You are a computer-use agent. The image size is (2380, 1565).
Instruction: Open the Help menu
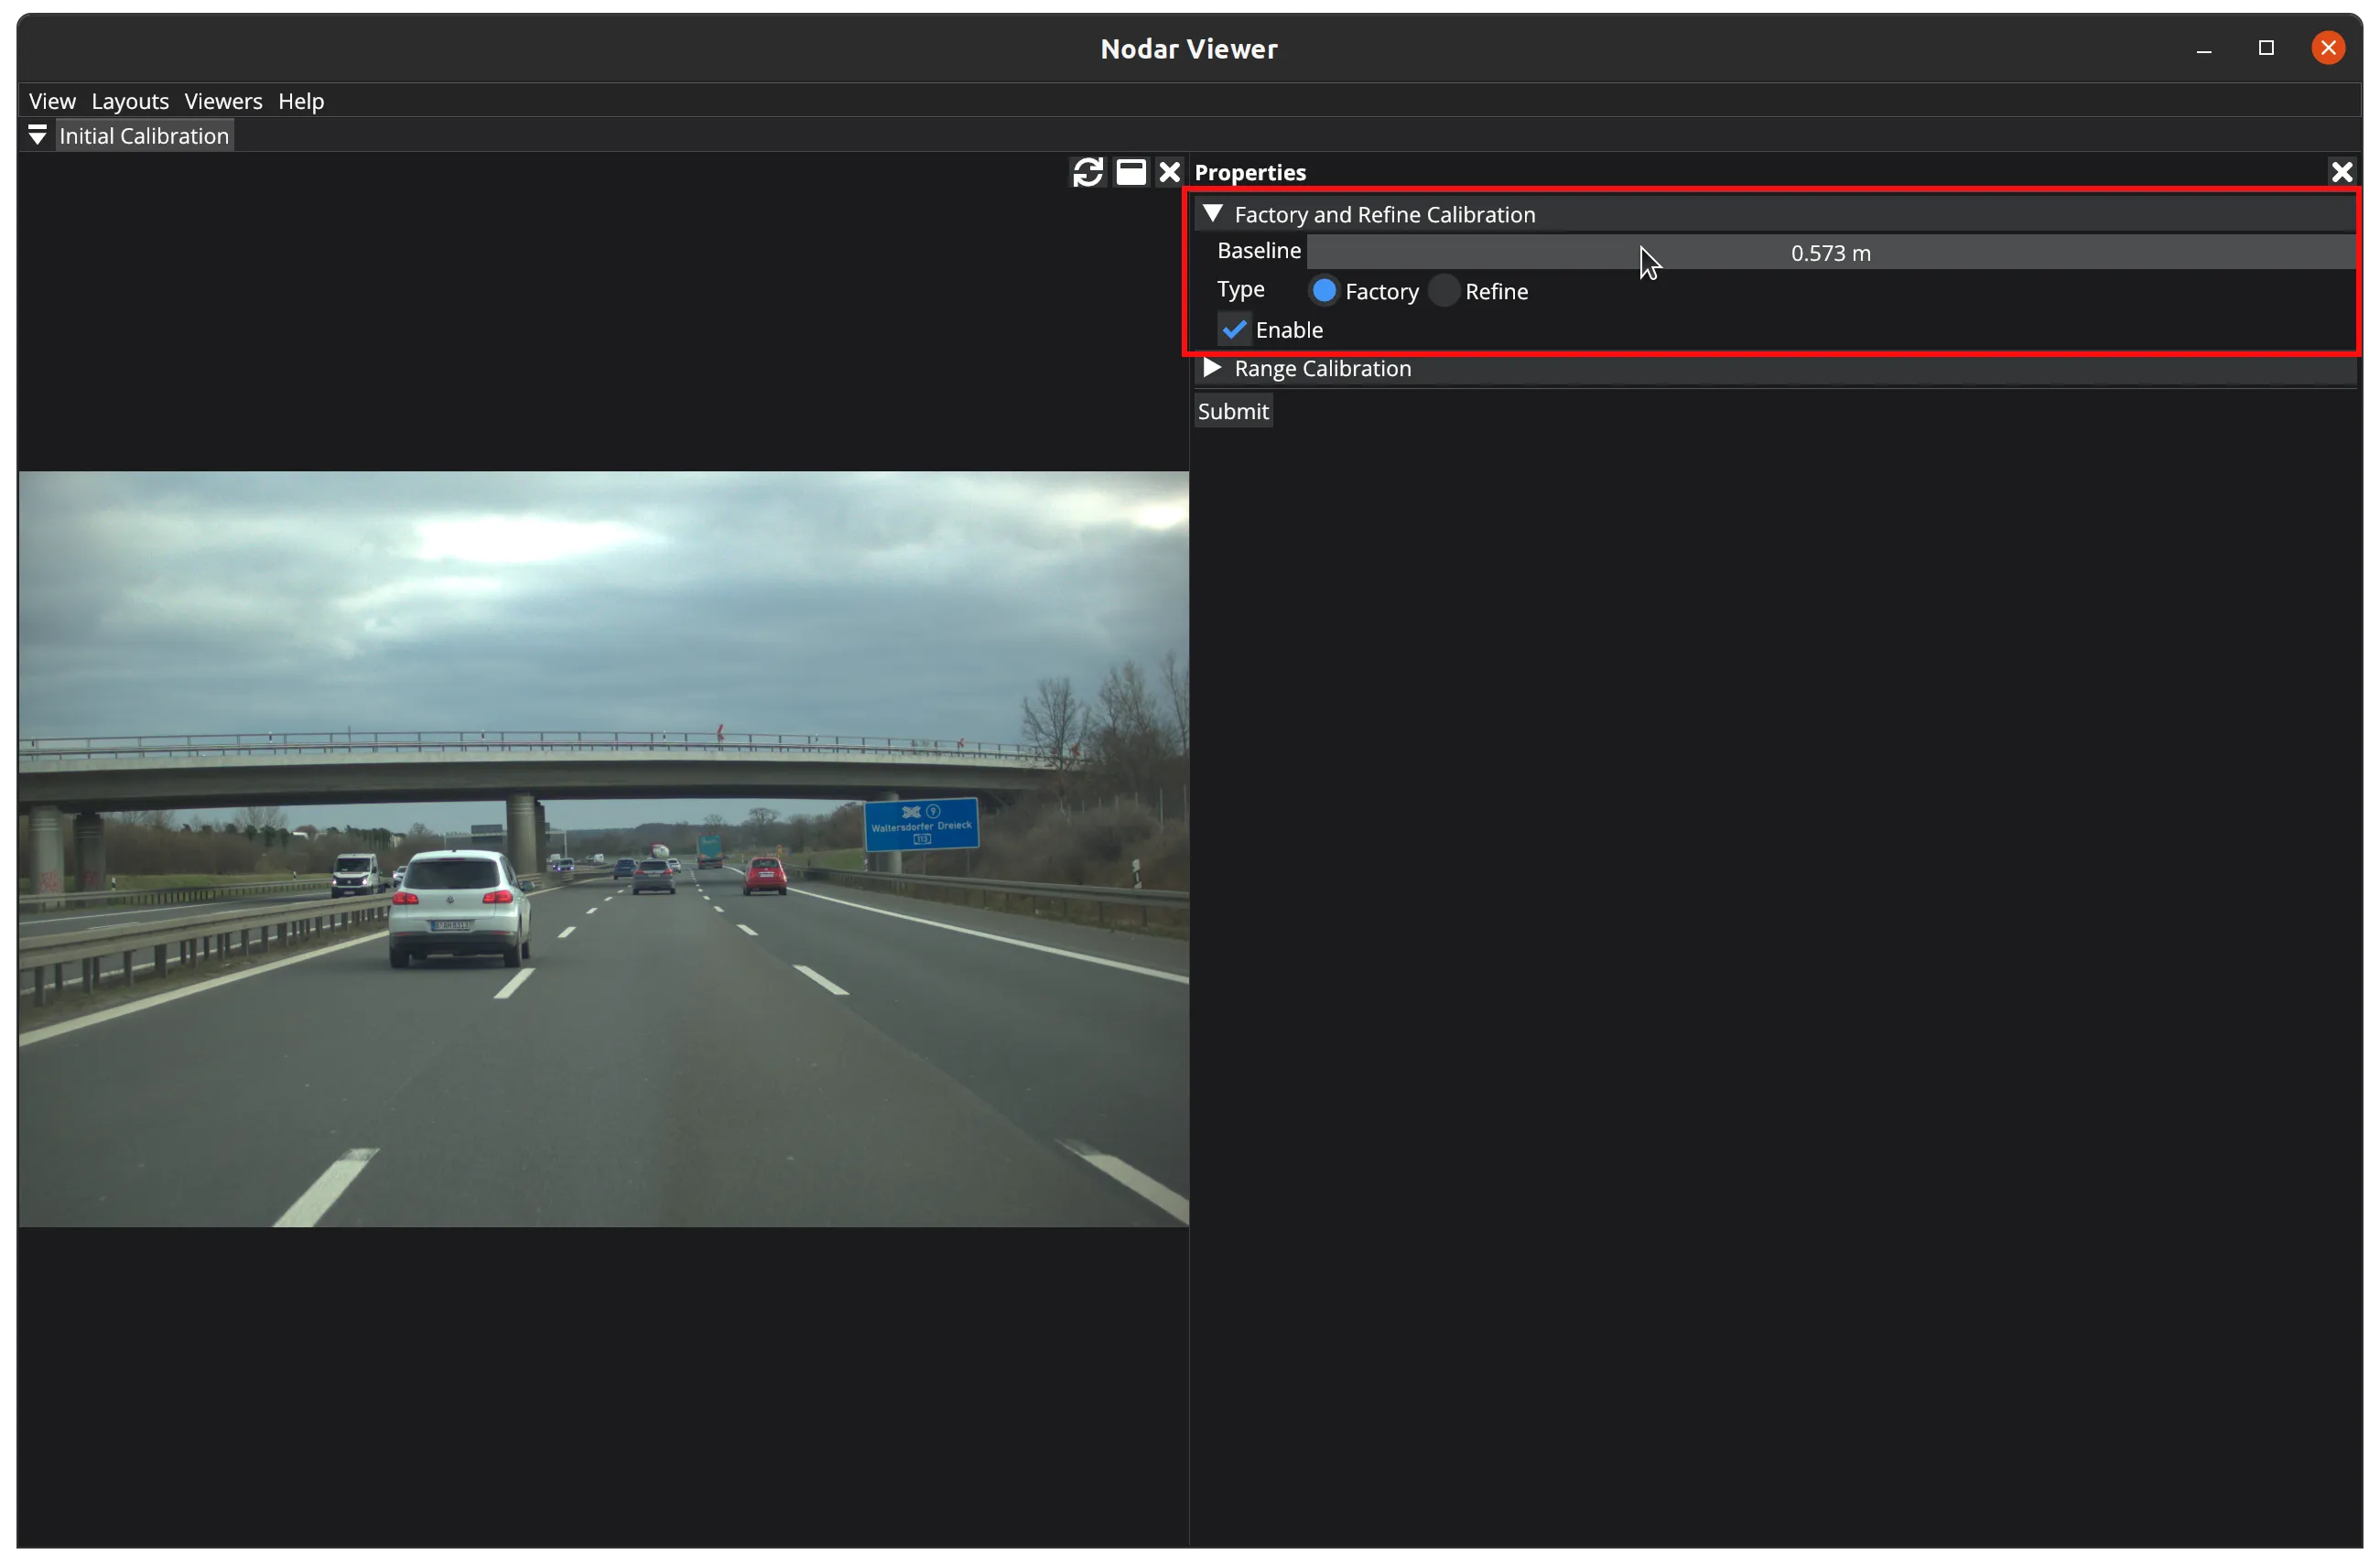pyautogui.click(x=301, y=101)
